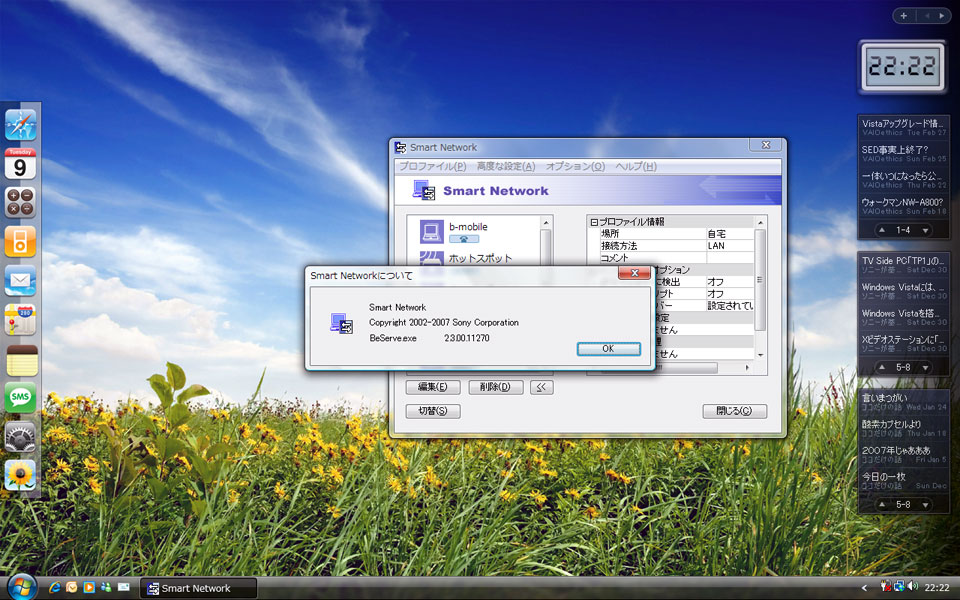
Task: Click the volume speaker tray icon
Action: point(913,587)
